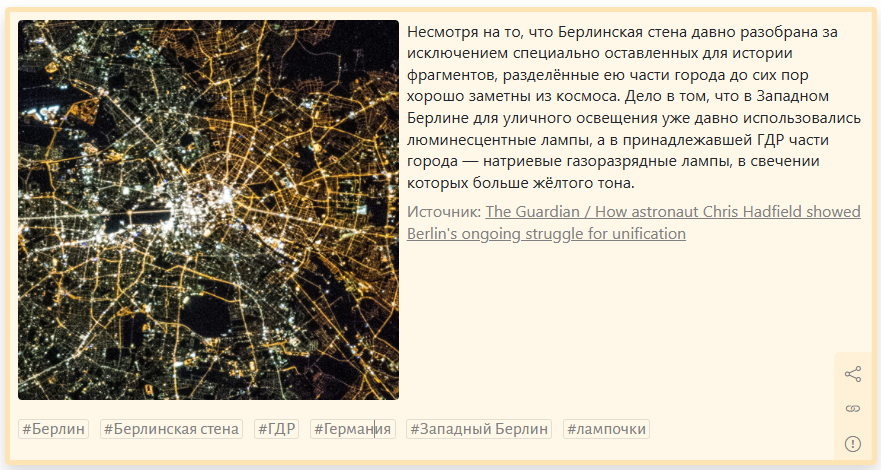The width and height of the screenshot is (881, 470).
Task: Click the share icon
Action: click(852, 374)
